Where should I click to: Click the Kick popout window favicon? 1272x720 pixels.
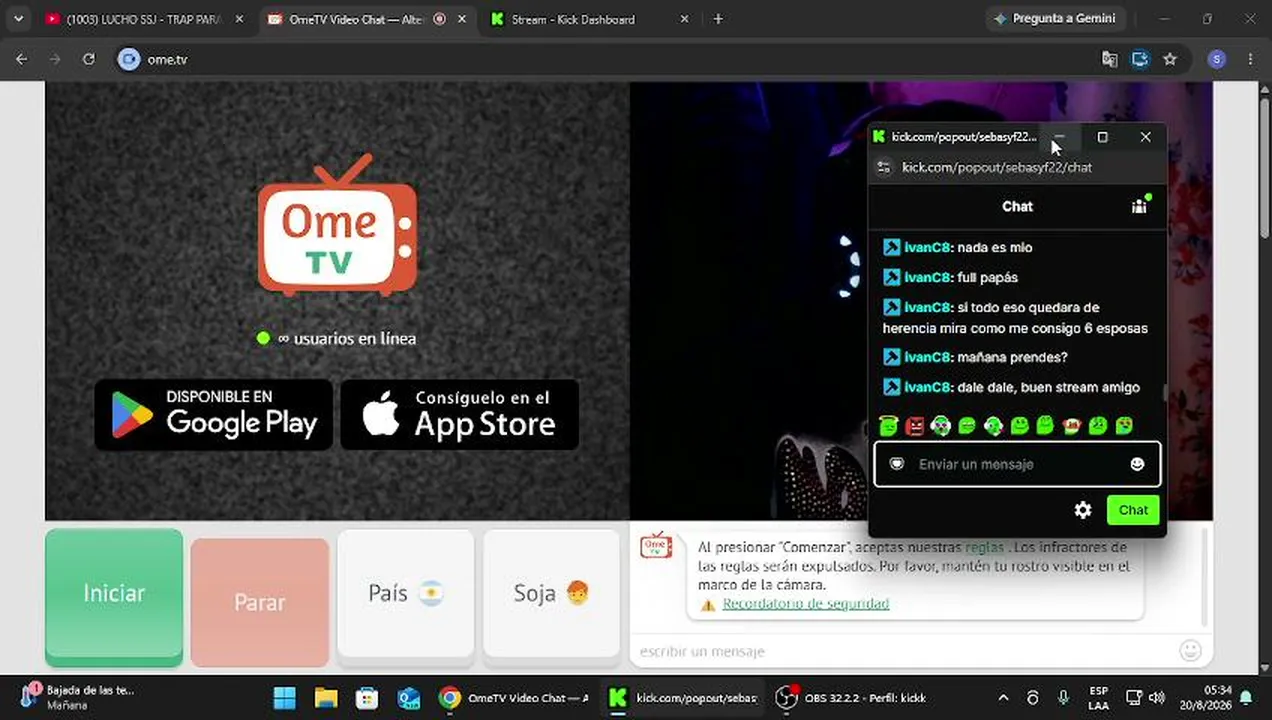pos(879,137)
